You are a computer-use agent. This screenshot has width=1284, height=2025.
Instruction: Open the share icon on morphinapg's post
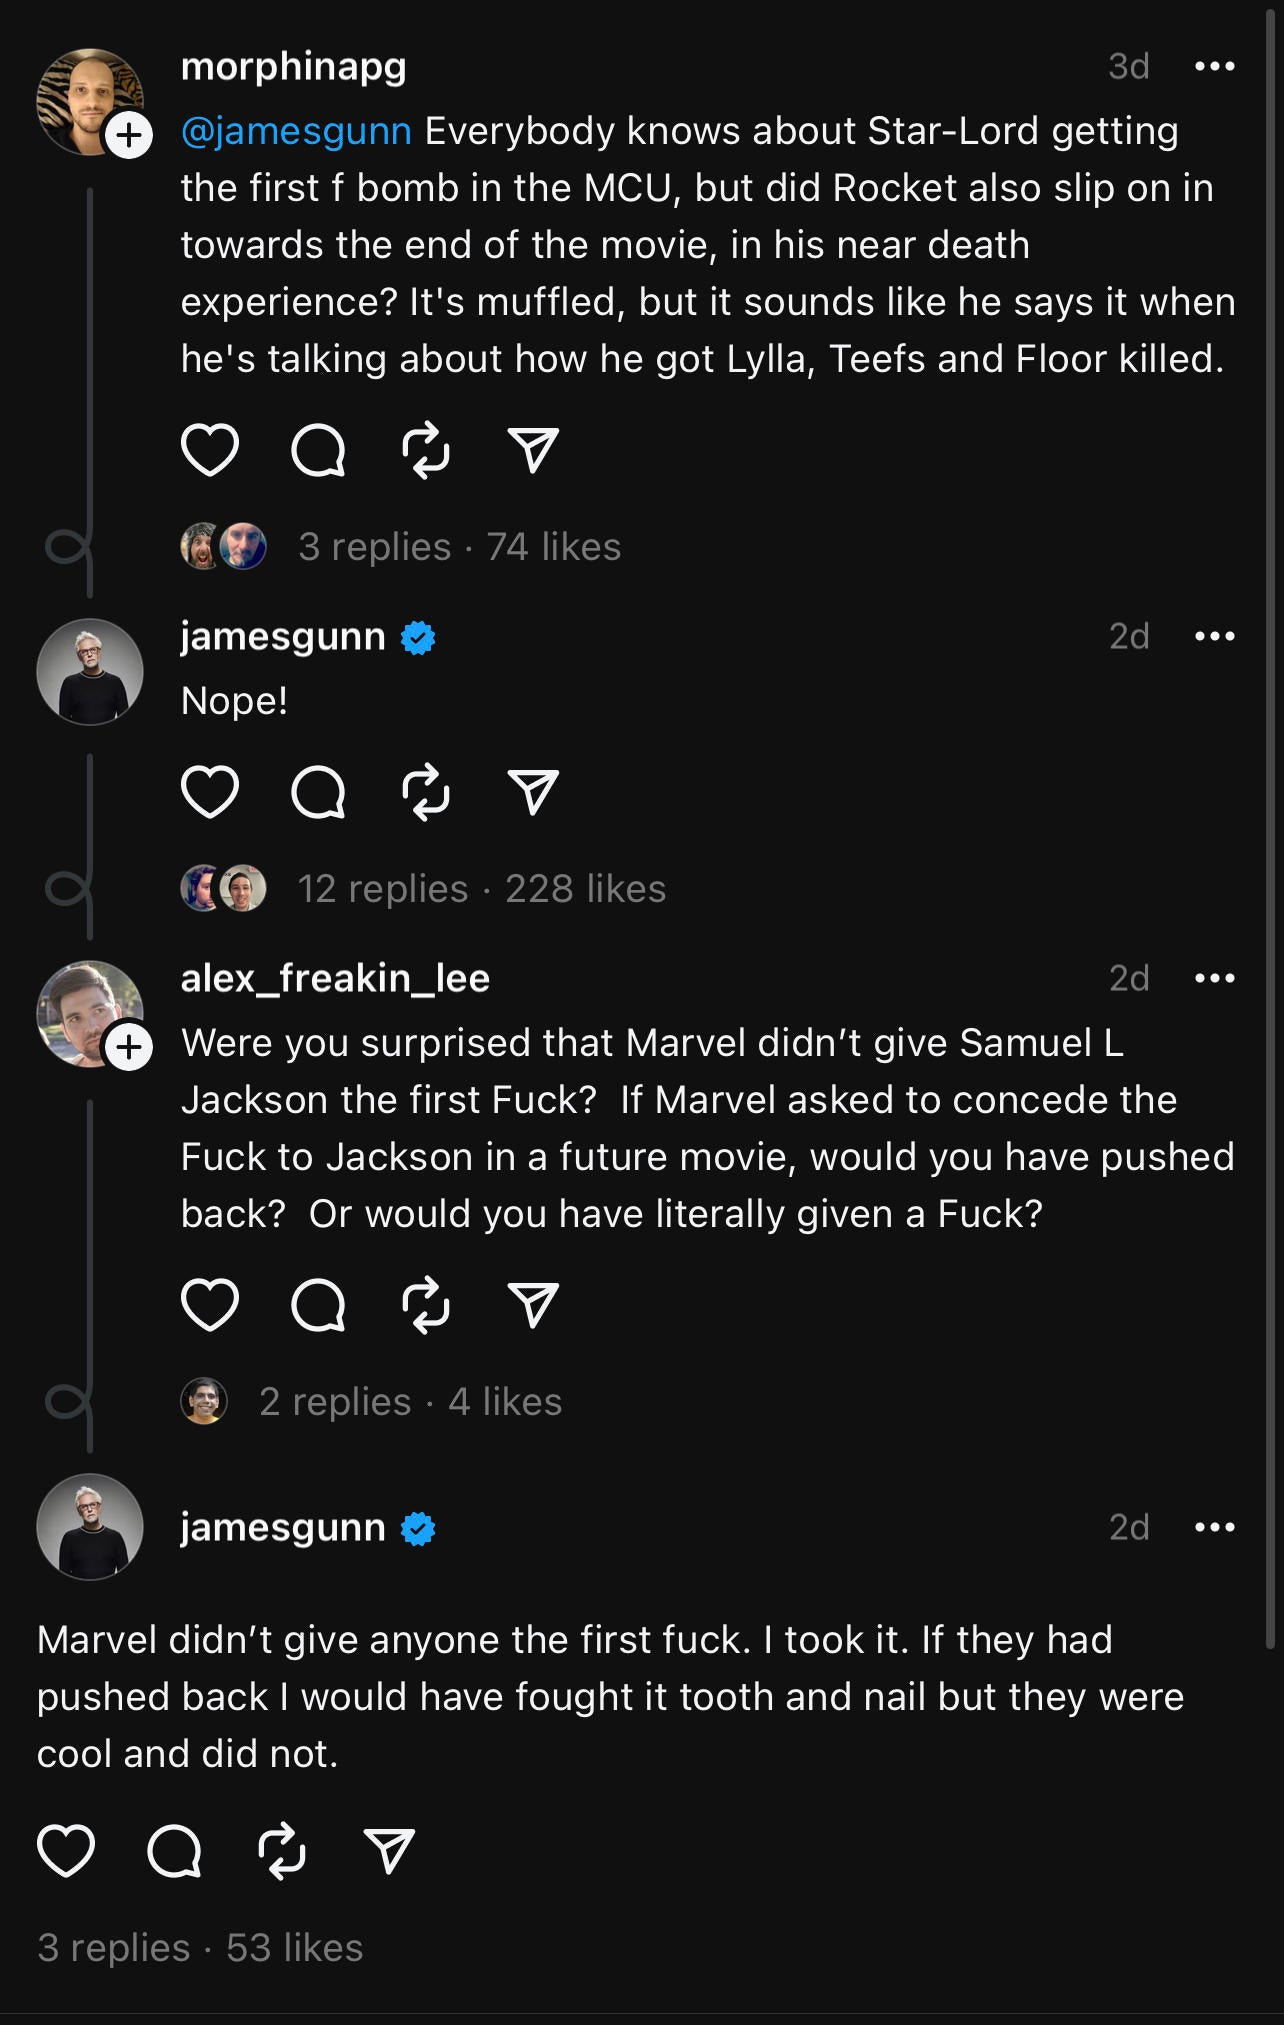535,453
